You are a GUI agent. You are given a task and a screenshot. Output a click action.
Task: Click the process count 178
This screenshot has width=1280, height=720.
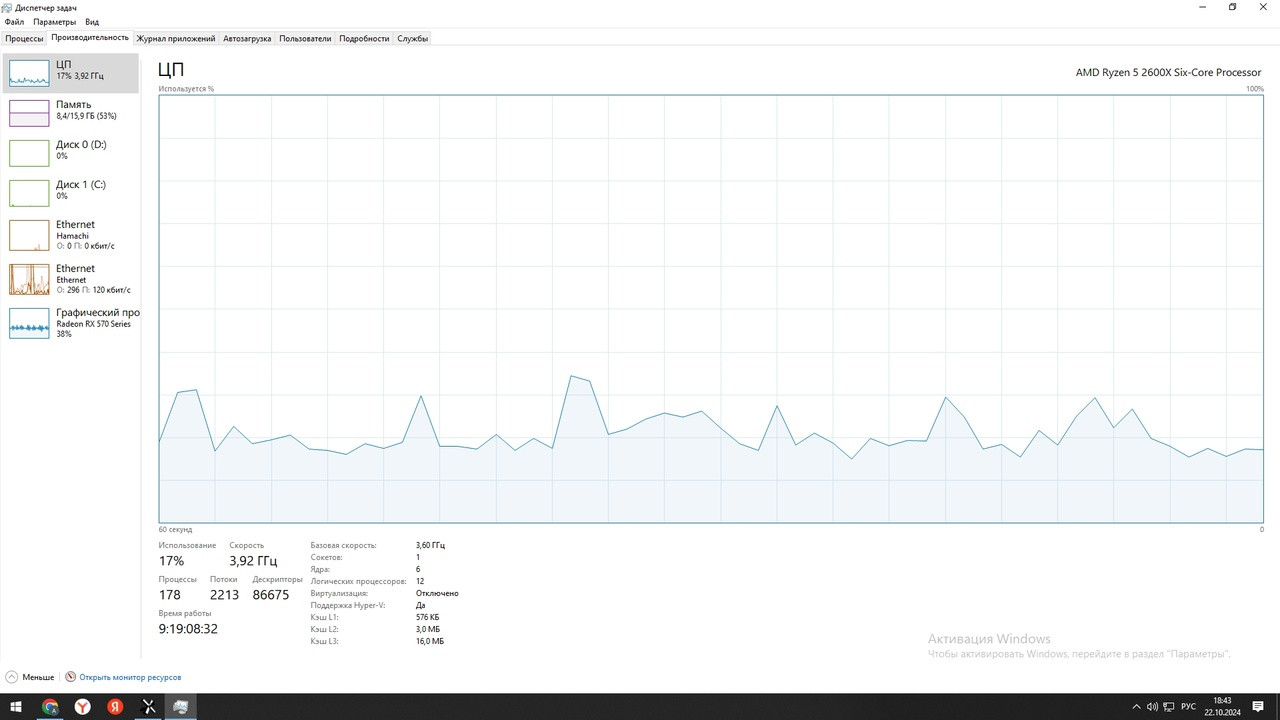(x=170, y=595)
